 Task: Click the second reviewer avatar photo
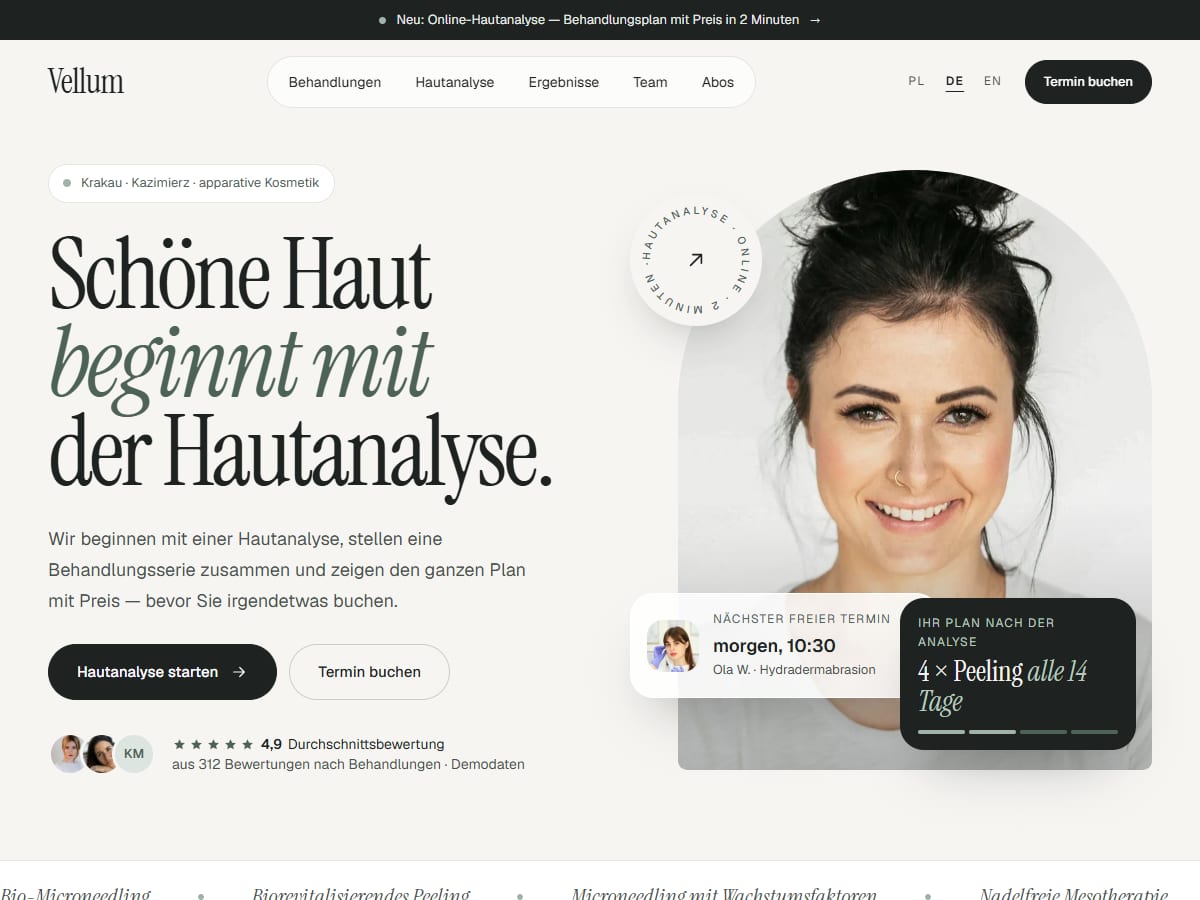pos(101,754)
